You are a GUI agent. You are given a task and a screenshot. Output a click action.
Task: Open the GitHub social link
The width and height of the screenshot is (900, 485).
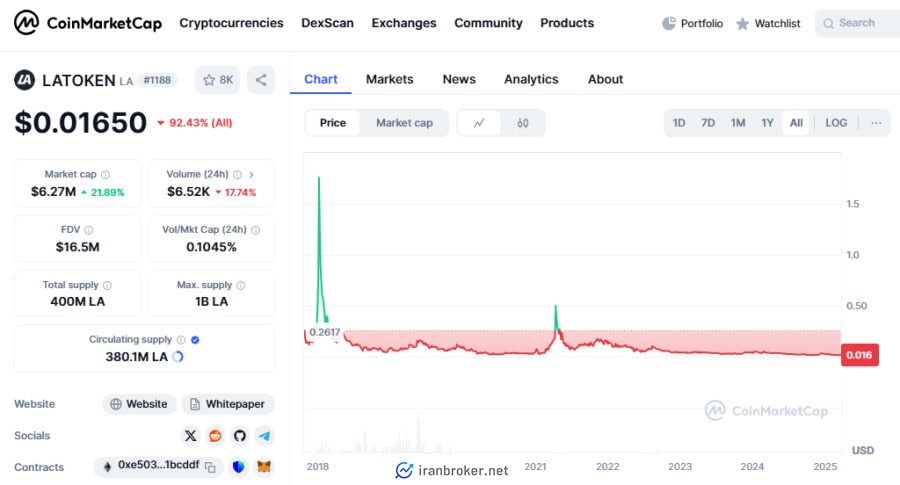pyautogui.click(x=240, y=436)
